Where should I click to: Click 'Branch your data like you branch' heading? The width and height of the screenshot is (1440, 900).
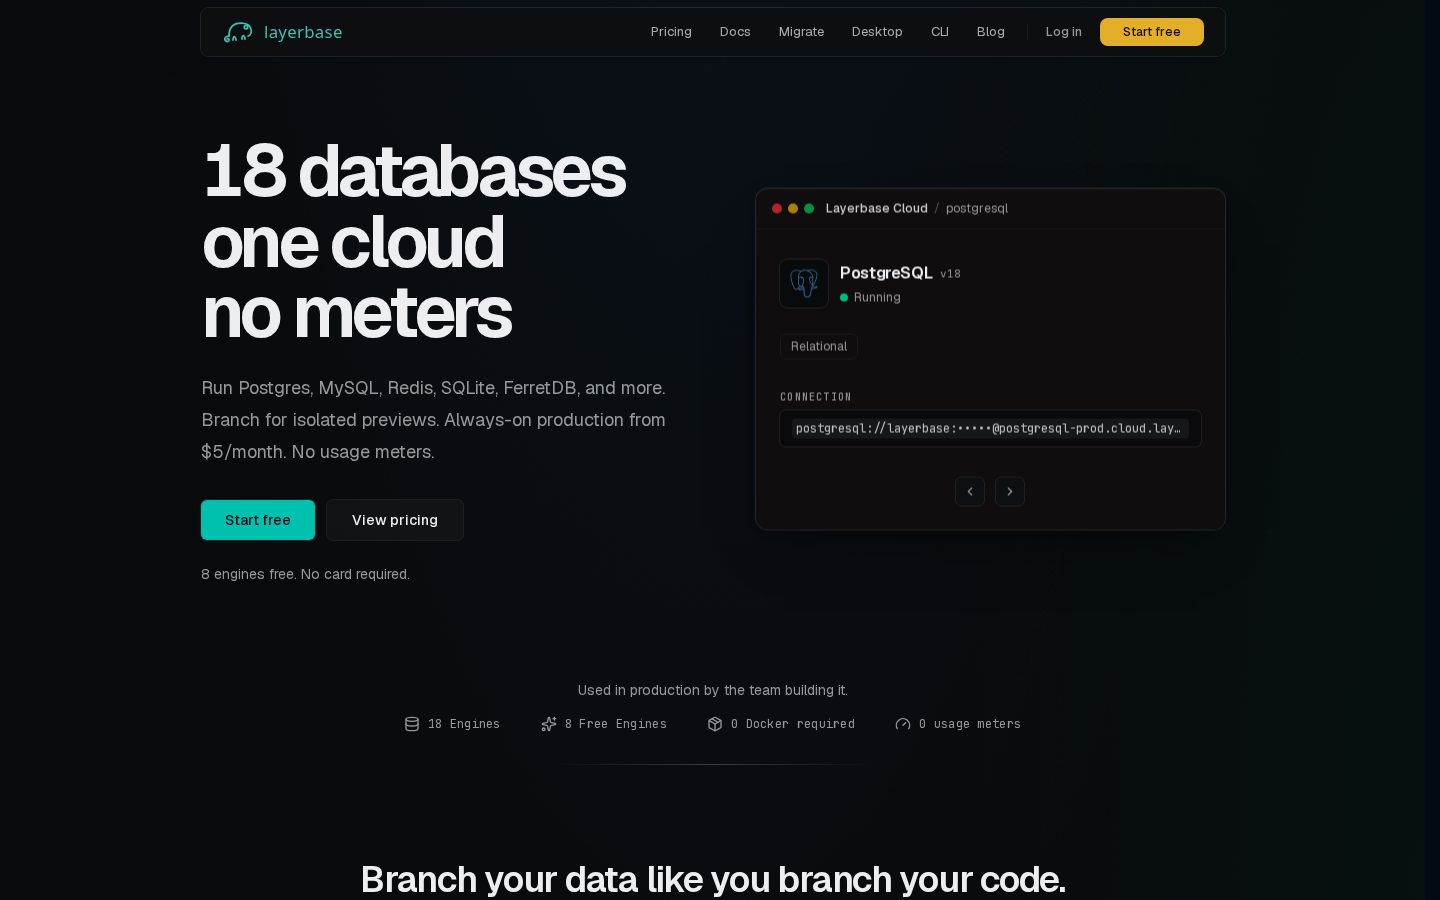pyautogui.click(x=713, y=880)
